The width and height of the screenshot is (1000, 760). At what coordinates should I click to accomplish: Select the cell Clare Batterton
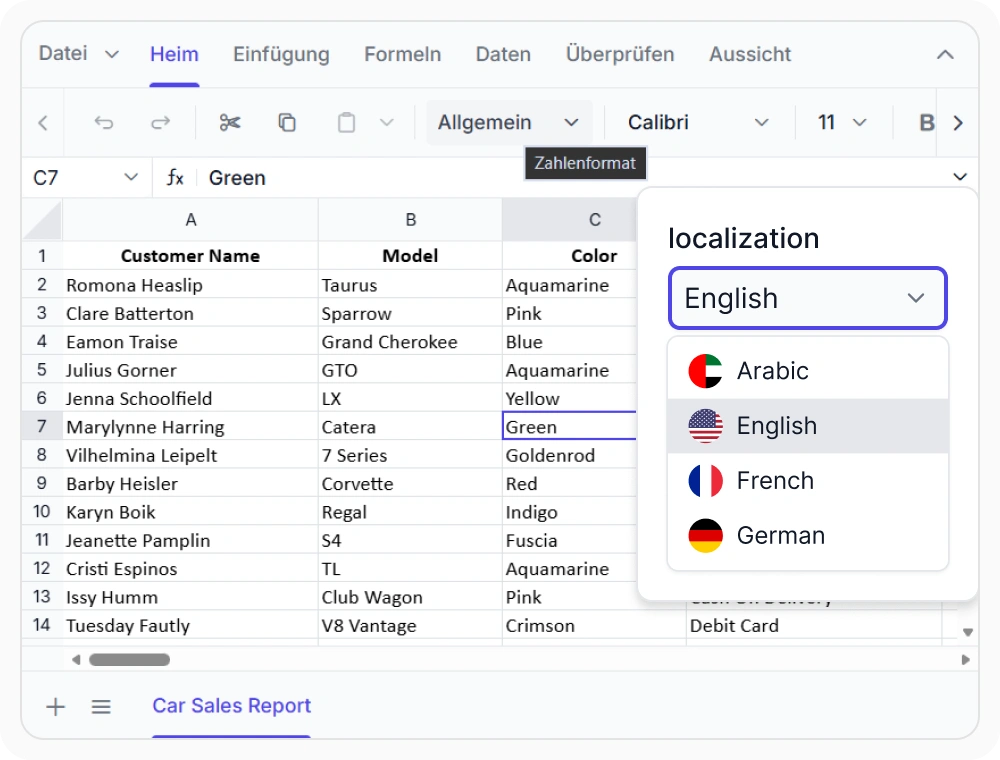[x=190, y=314]
